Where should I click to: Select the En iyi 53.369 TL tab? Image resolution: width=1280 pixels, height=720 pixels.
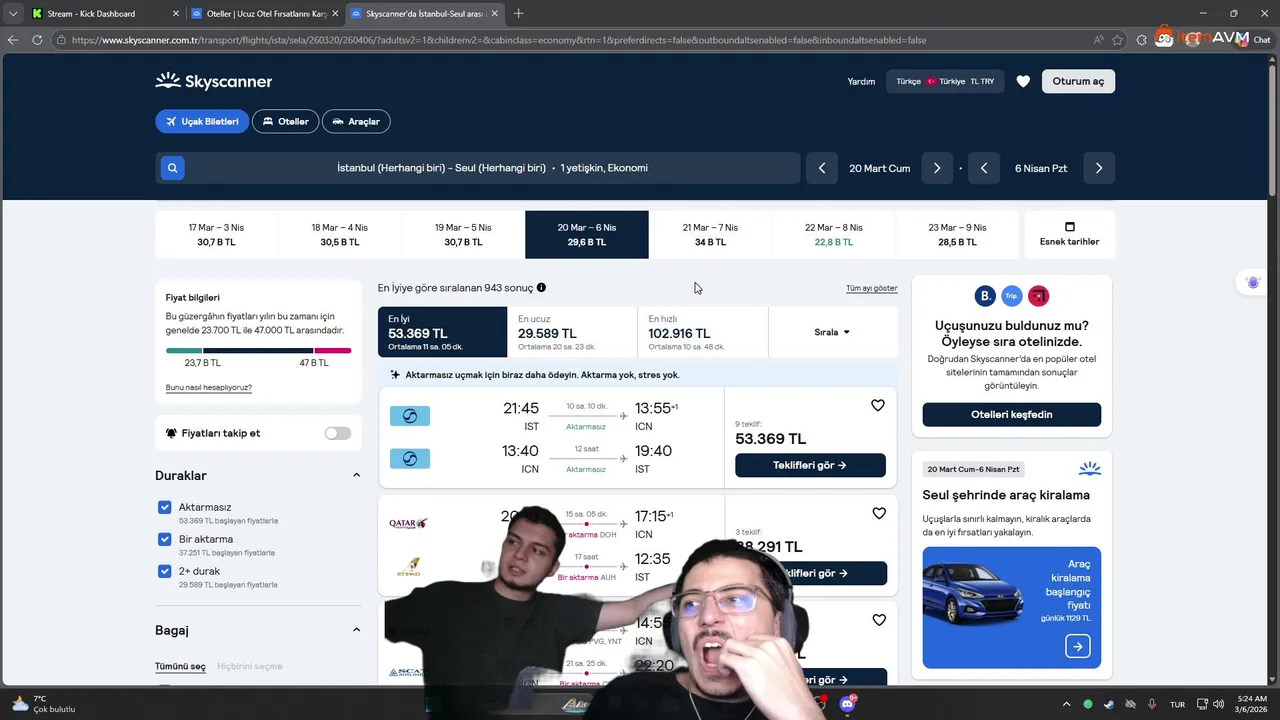[442, 332]
